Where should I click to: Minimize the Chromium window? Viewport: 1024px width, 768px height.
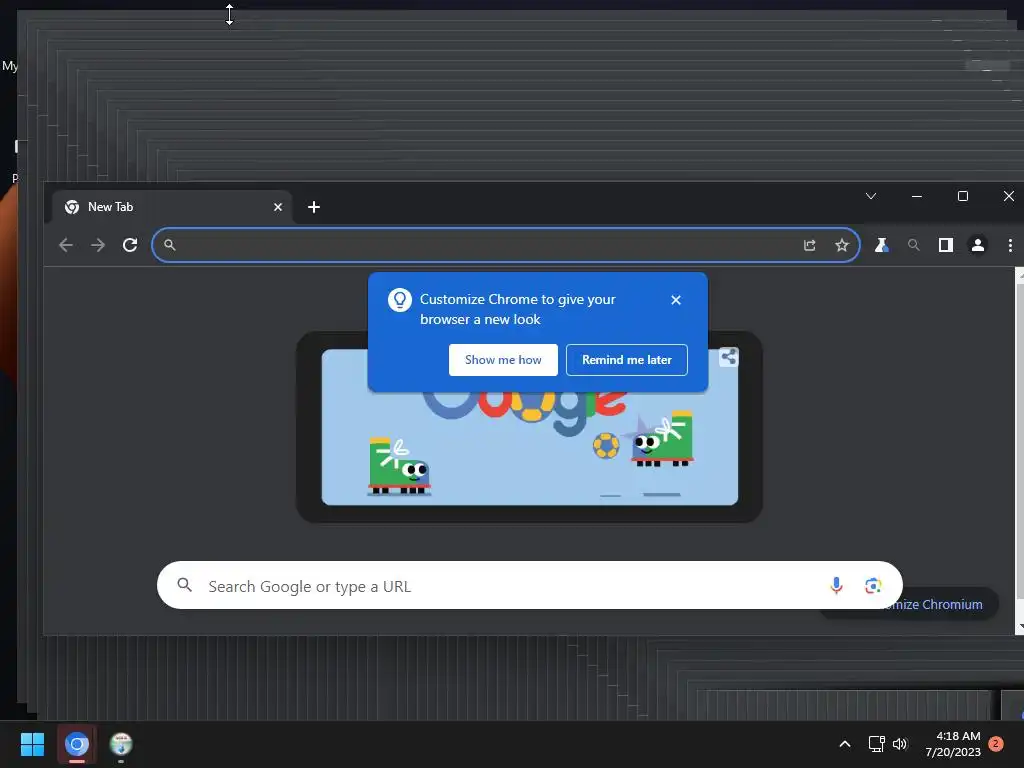pos(917,196)
